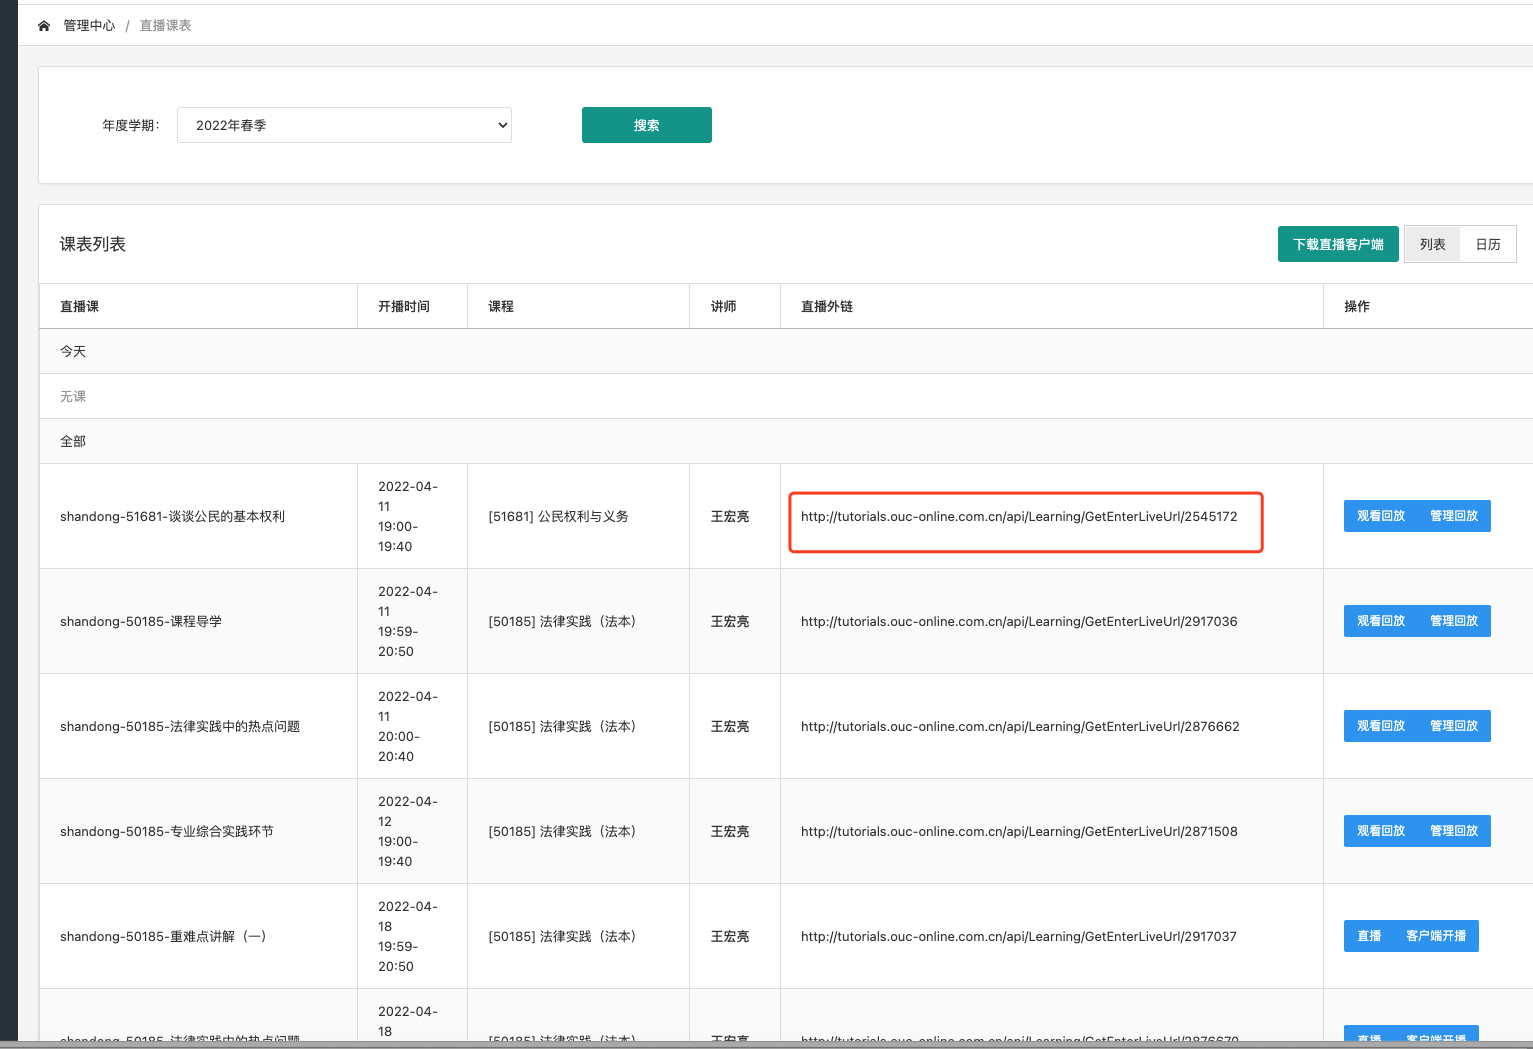
Task: Click live URL ending 2545172
Action: click(1019, 516)
